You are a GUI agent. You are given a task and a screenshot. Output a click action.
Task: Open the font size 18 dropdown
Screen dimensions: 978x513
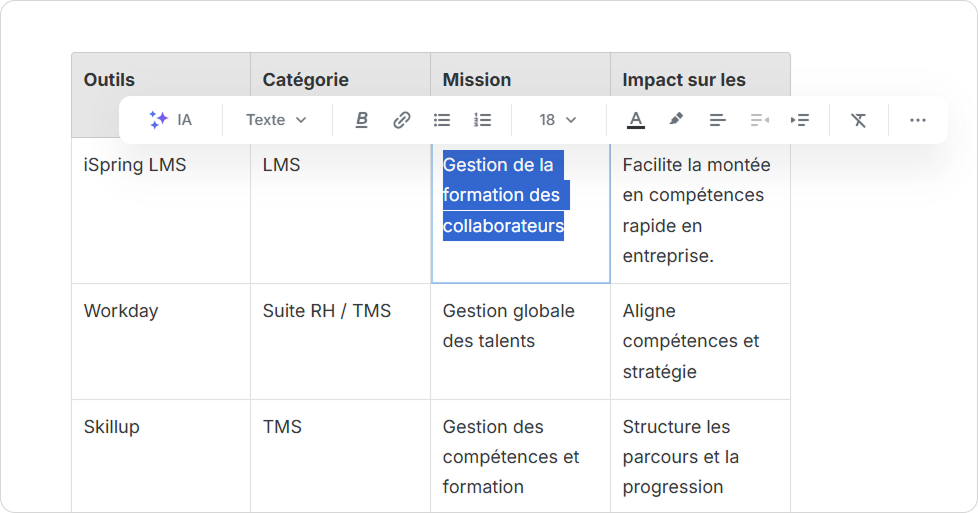coord(558,120)
